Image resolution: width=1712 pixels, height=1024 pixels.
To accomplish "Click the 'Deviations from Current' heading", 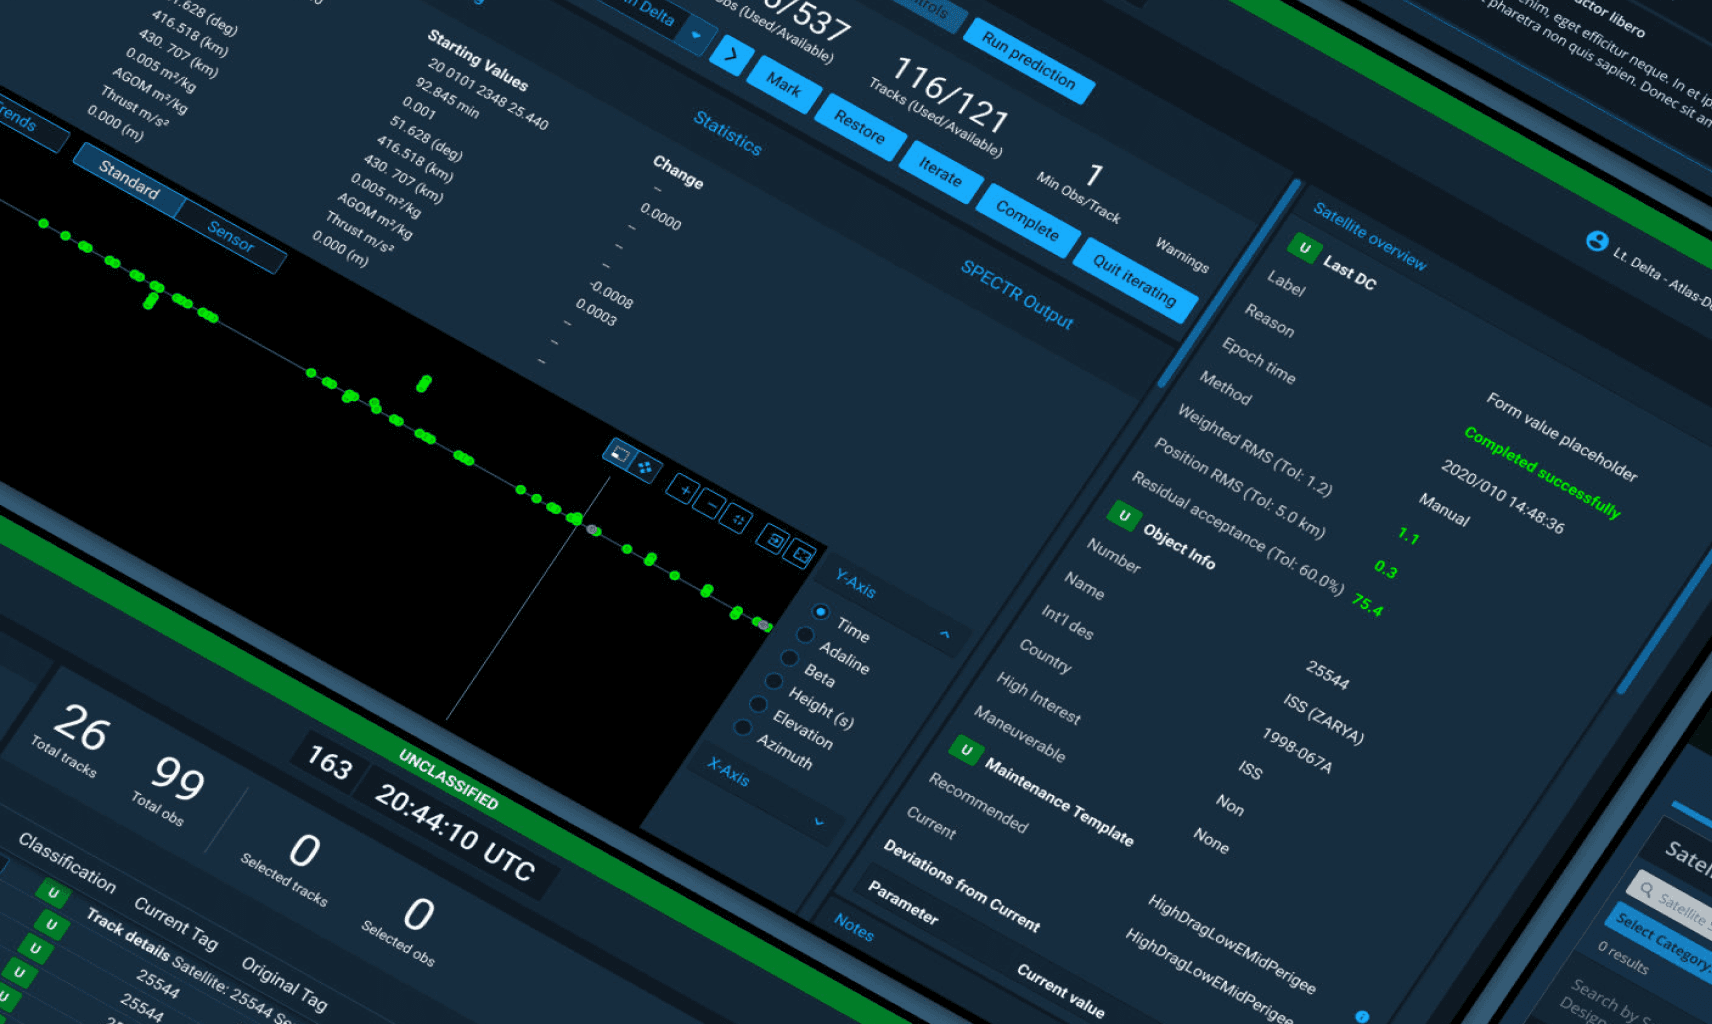I will [x=961, y=884].
